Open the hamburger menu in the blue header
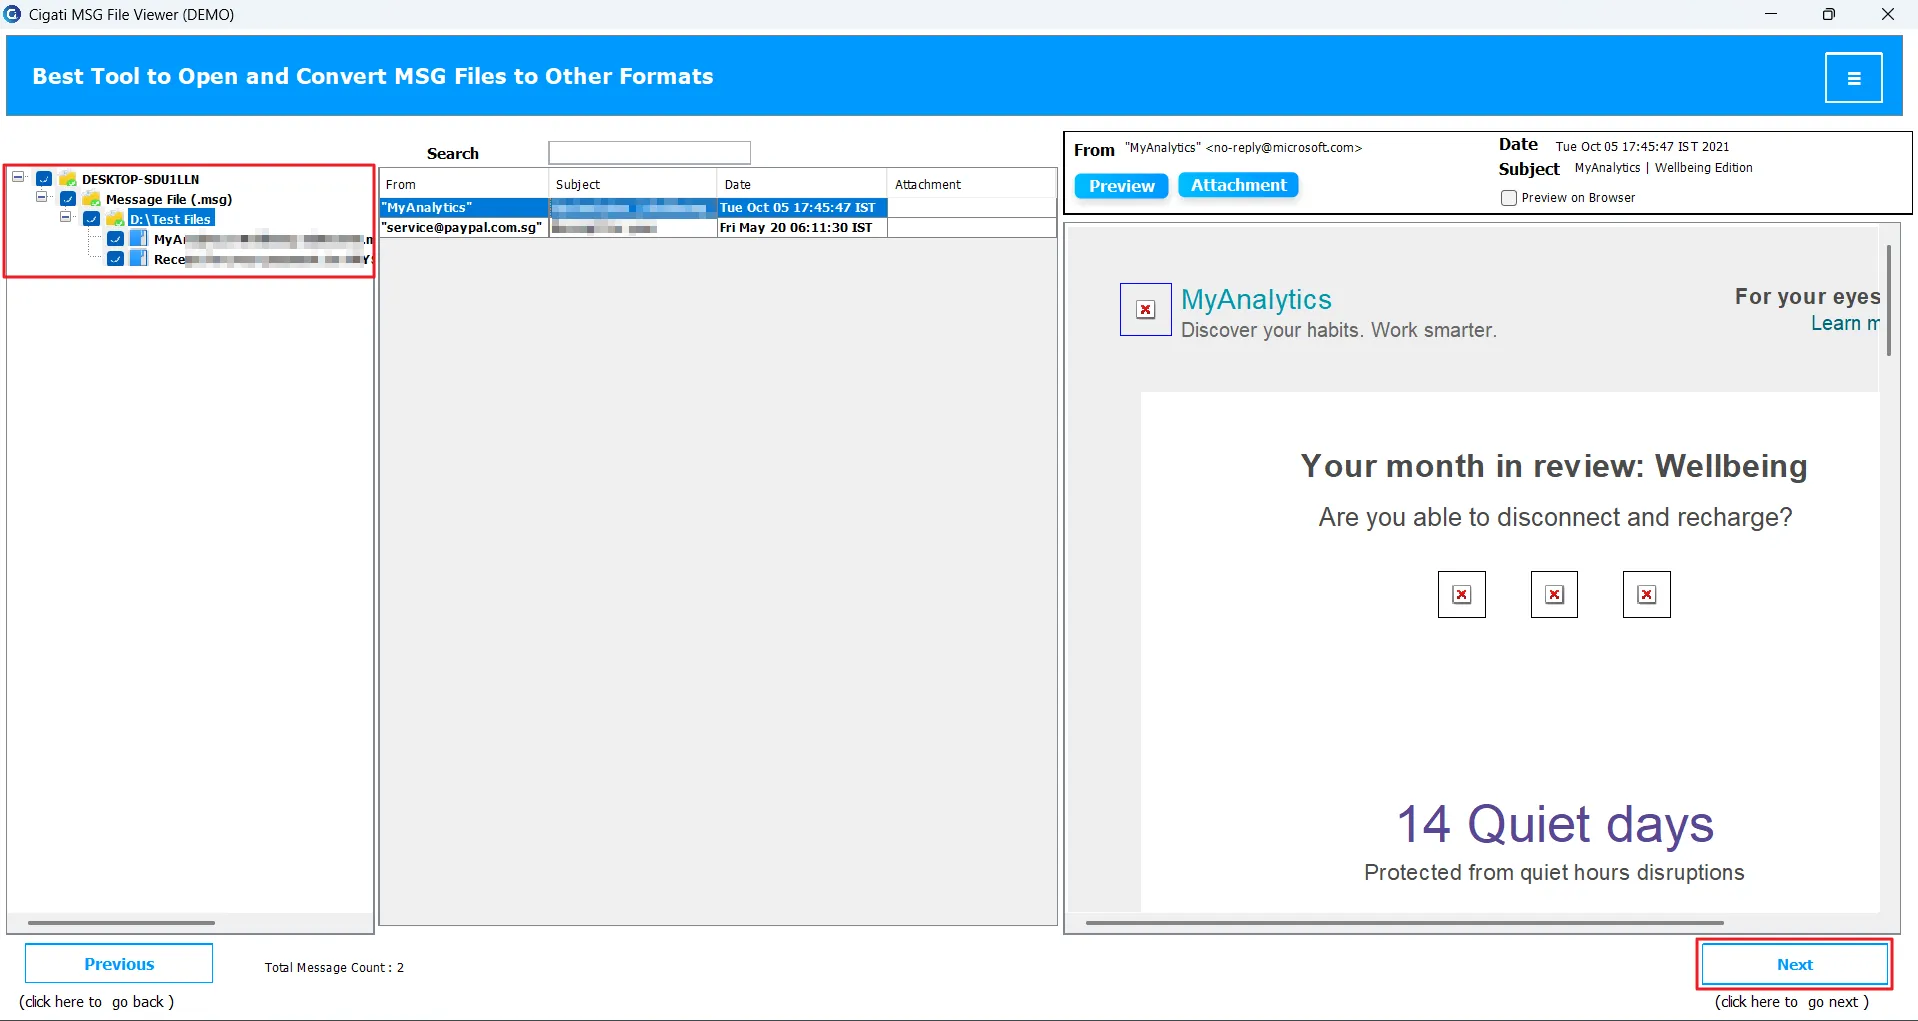This screenshot has height=1021, width=1918. (1853, 78)
